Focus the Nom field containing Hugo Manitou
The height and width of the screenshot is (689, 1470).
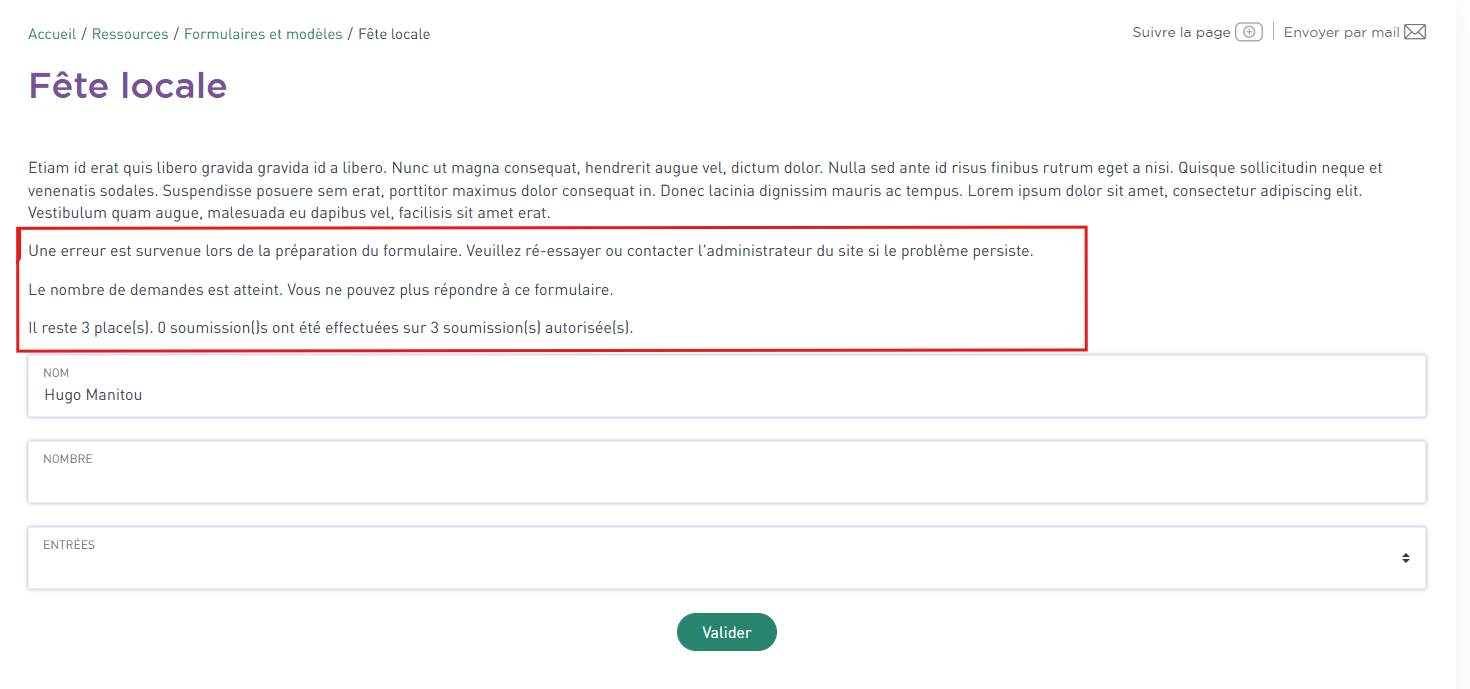[727, 386]
